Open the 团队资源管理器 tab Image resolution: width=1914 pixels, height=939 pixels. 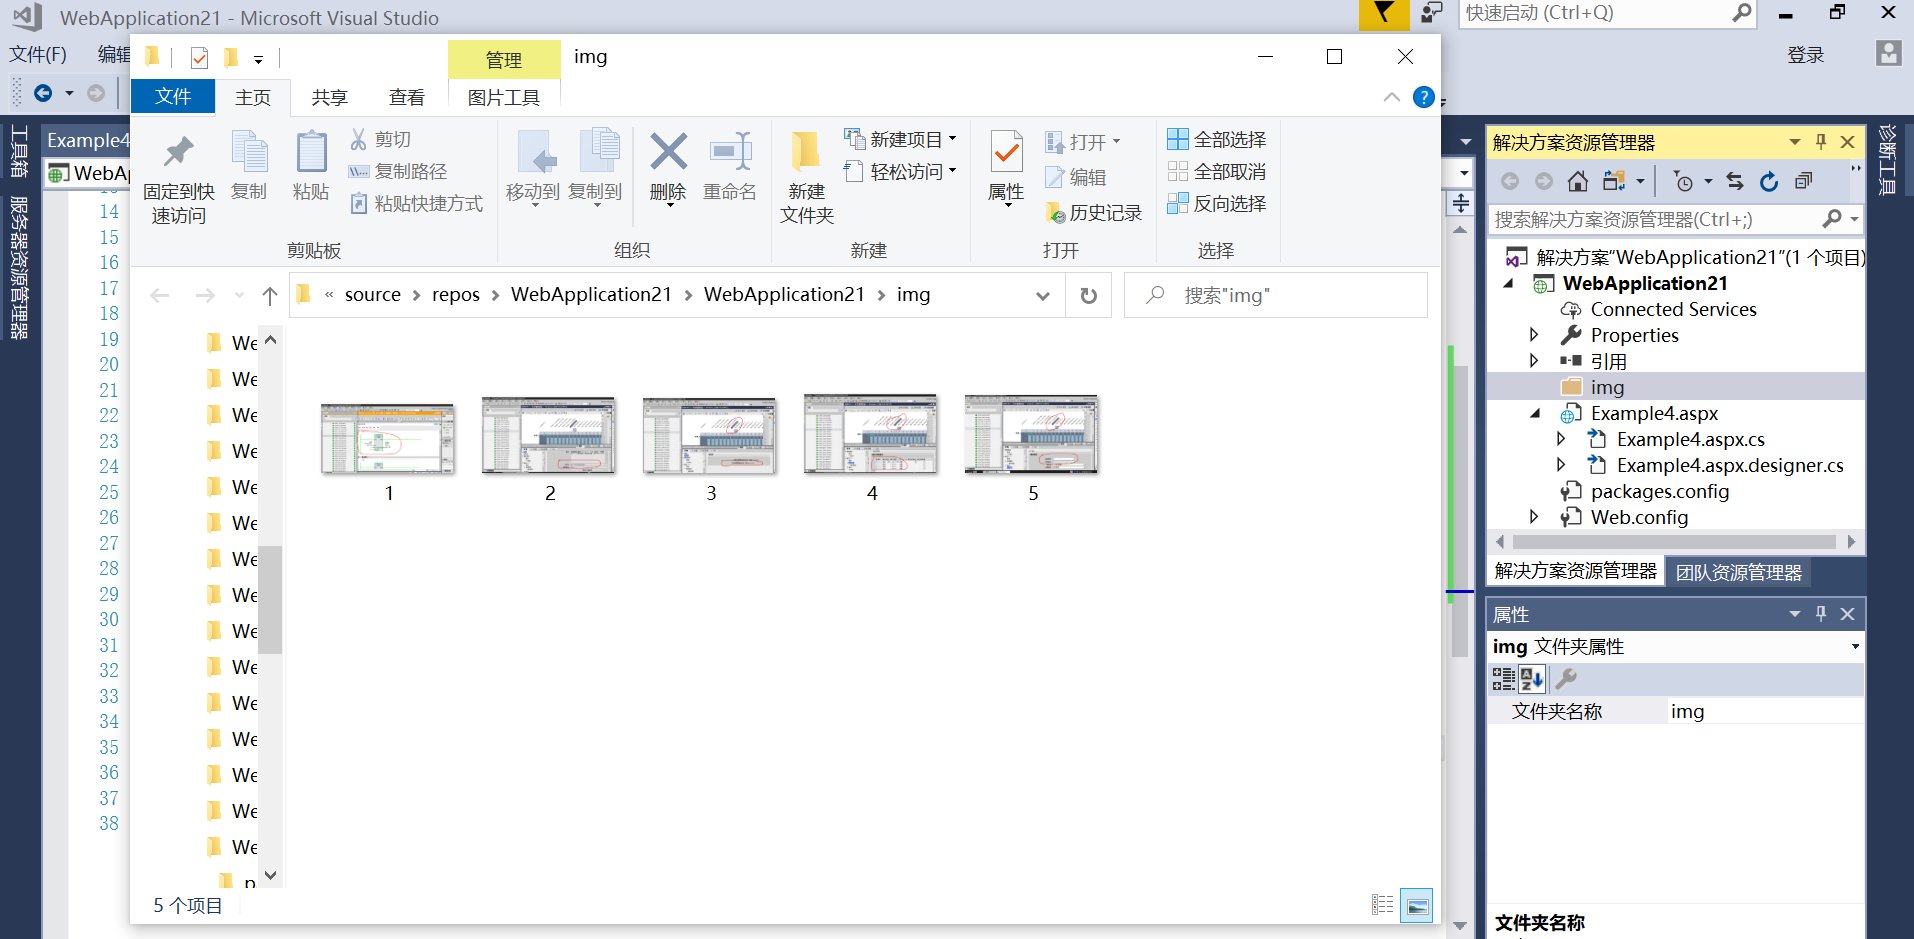click(1737, 571)
